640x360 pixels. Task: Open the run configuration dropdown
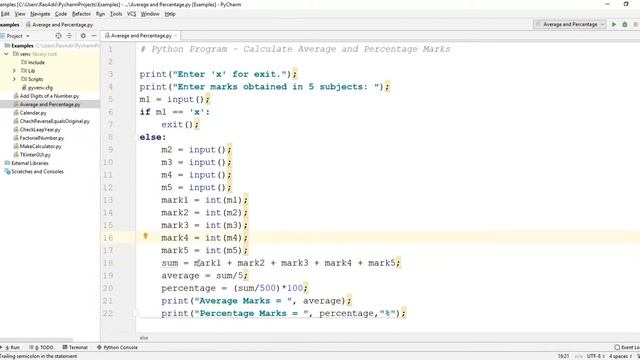pos(570,24)
